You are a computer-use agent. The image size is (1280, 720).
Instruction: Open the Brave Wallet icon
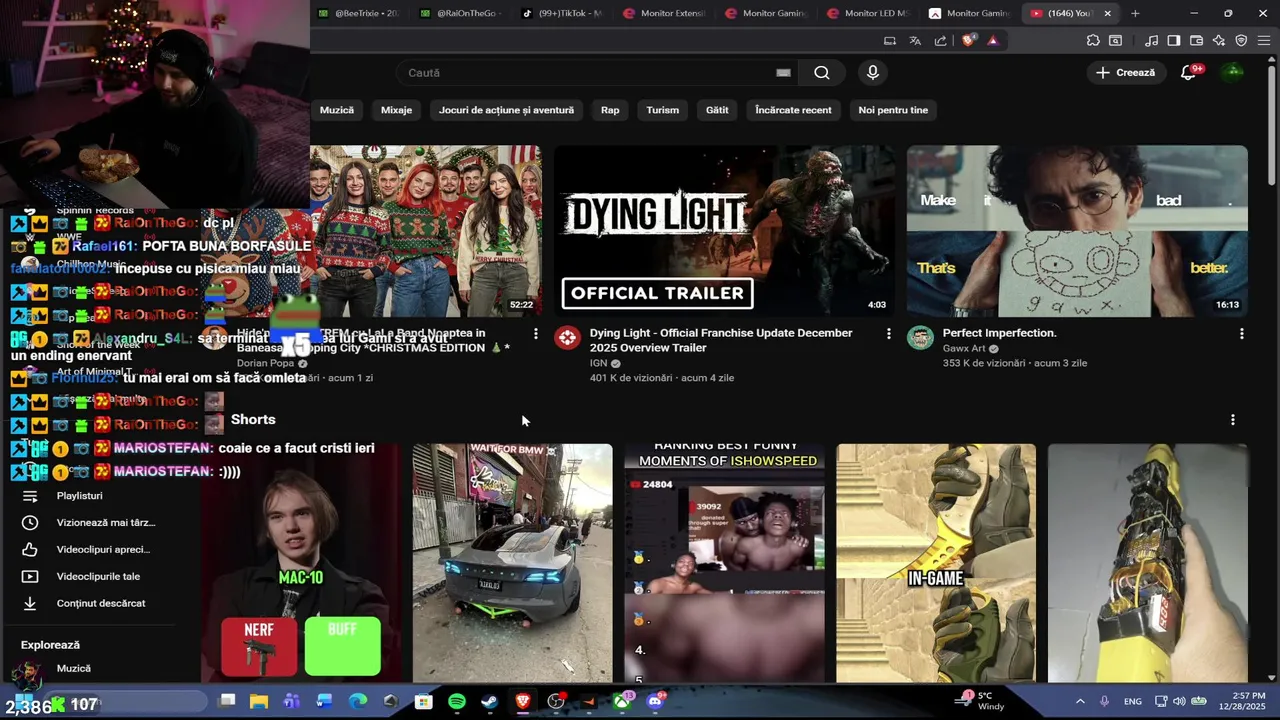(x=1196, y=41)
